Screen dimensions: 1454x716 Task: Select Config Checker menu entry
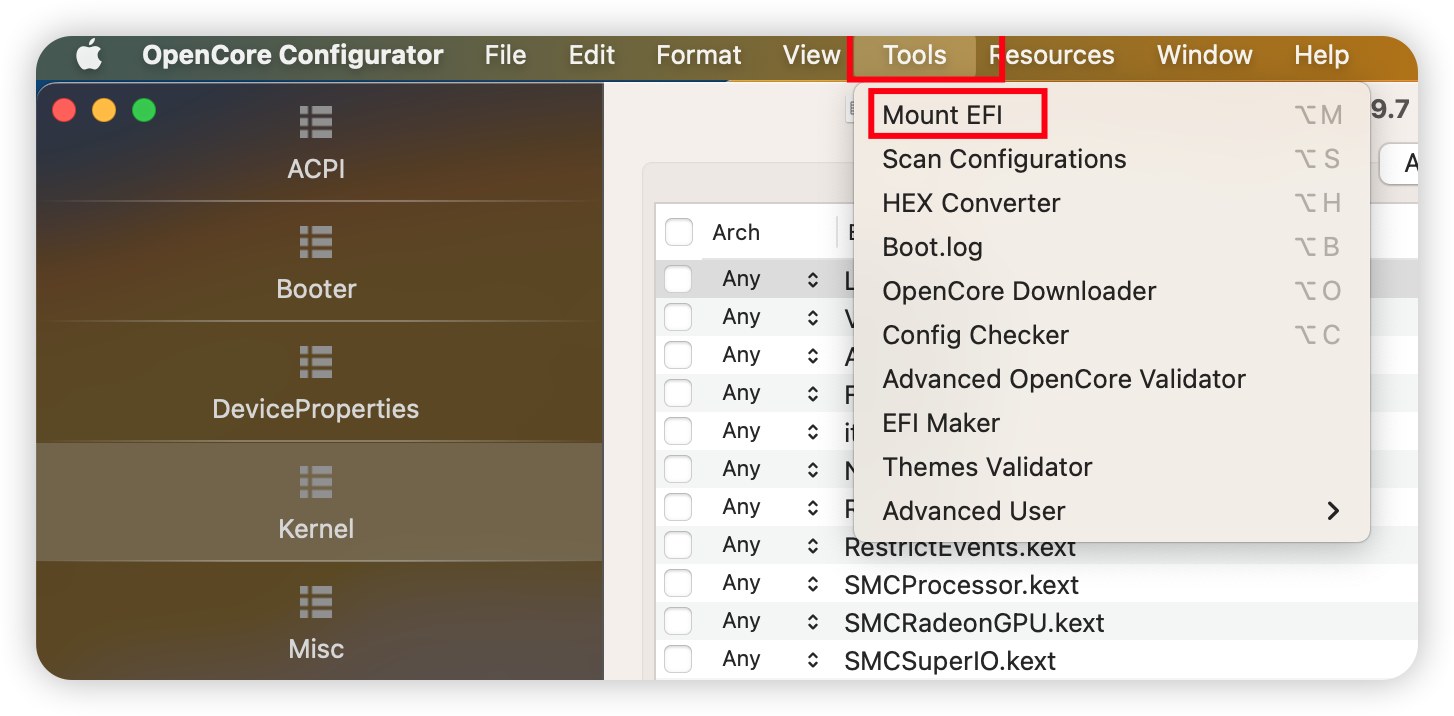(x=975, y=335)
